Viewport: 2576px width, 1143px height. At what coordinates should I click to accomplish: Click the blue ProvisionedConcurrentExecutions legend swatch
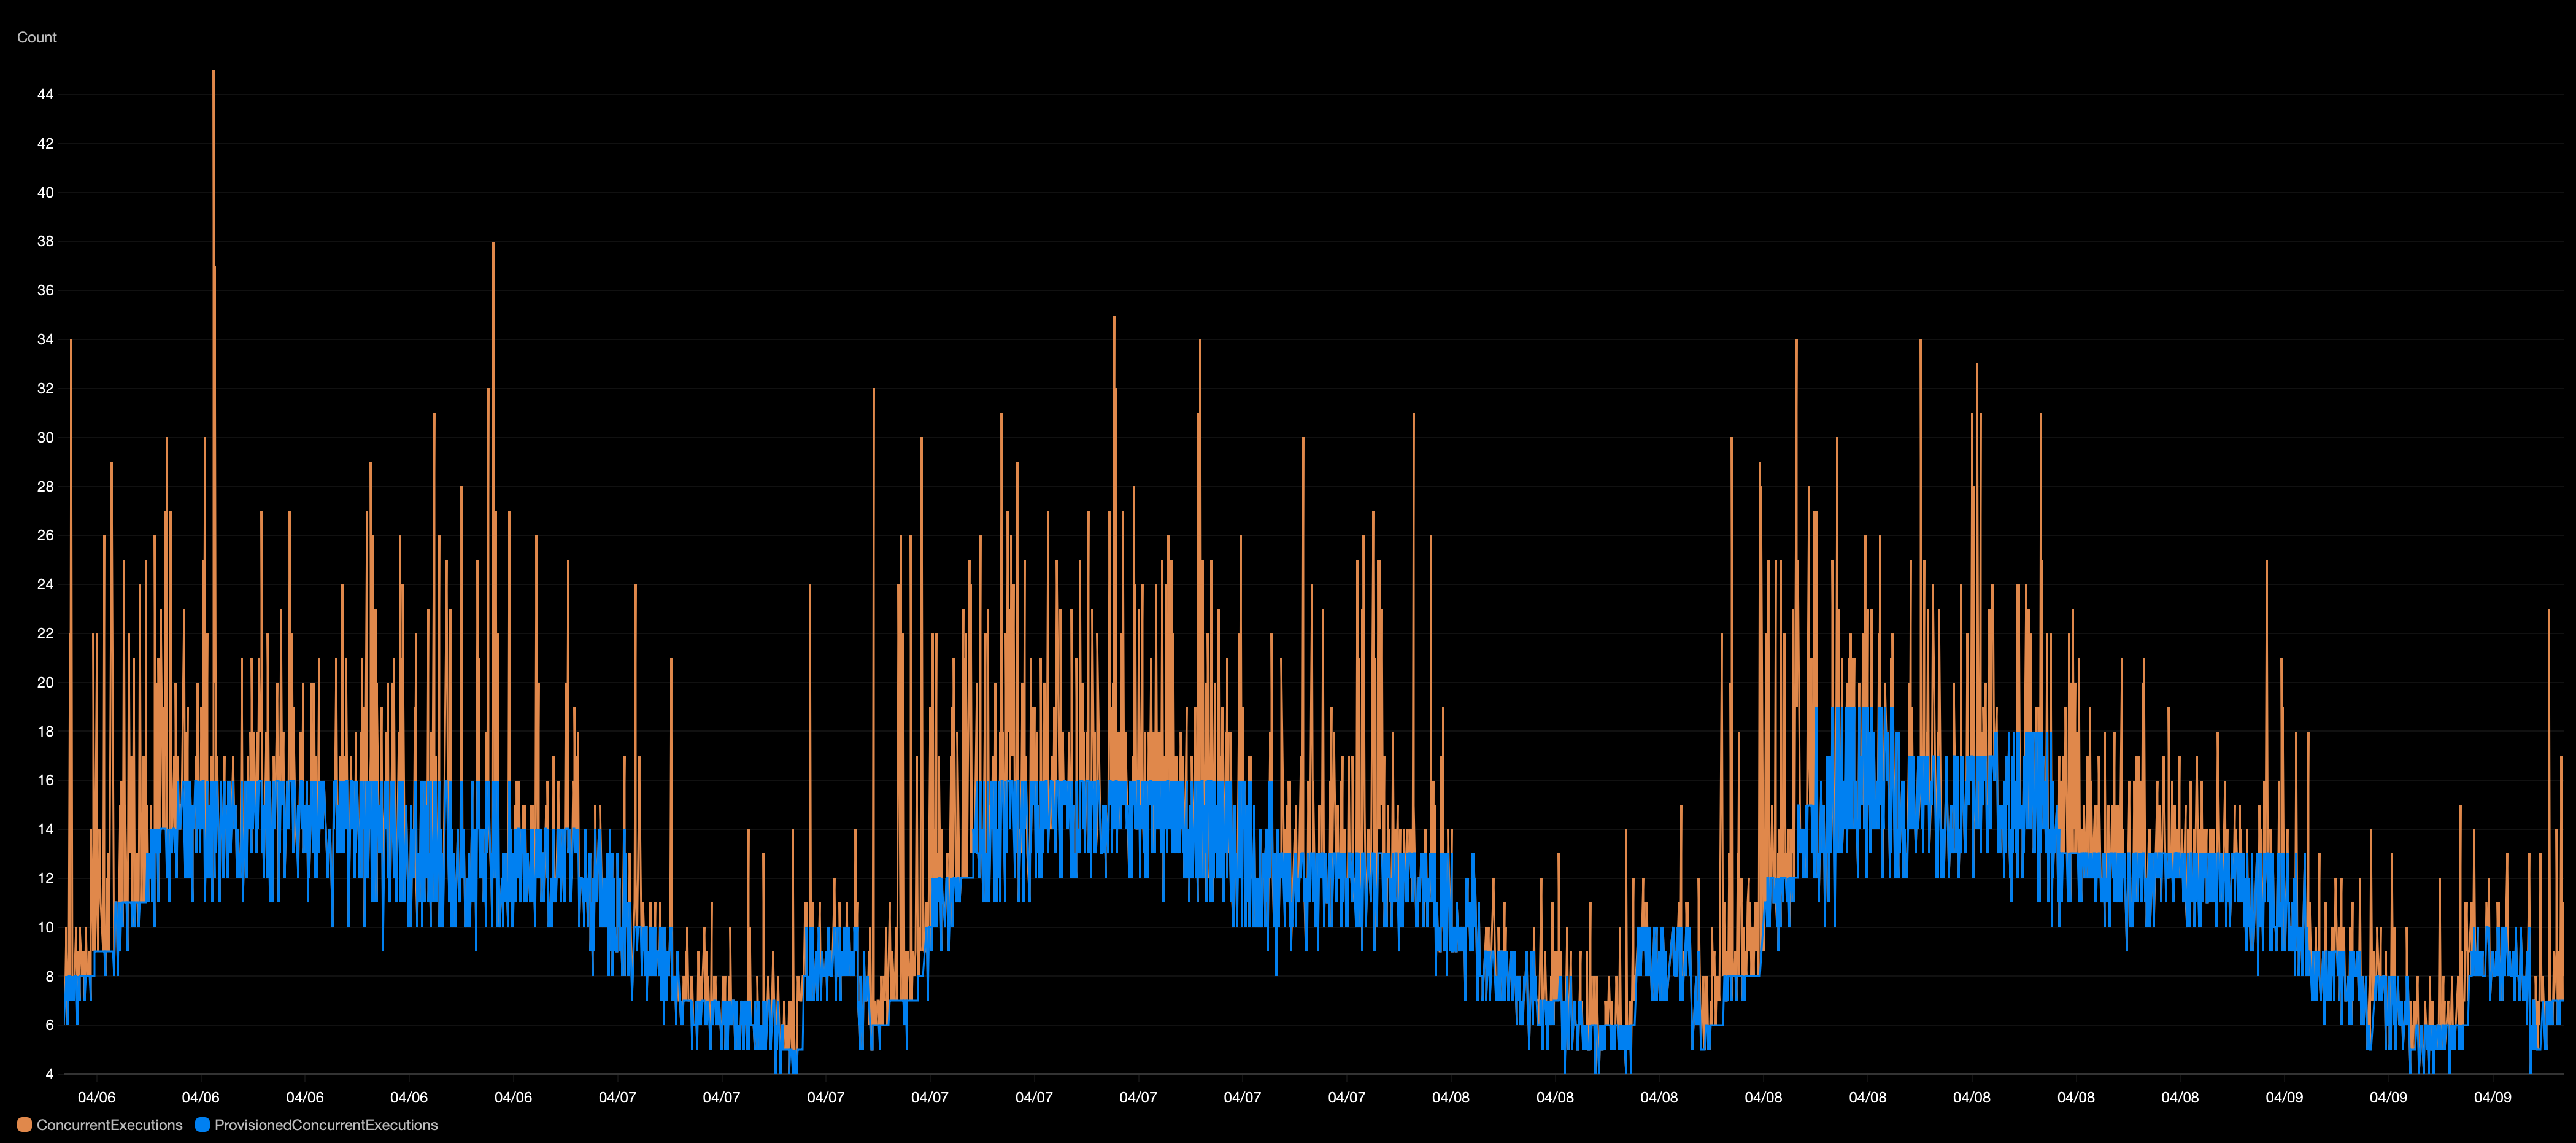(203, 1125)
